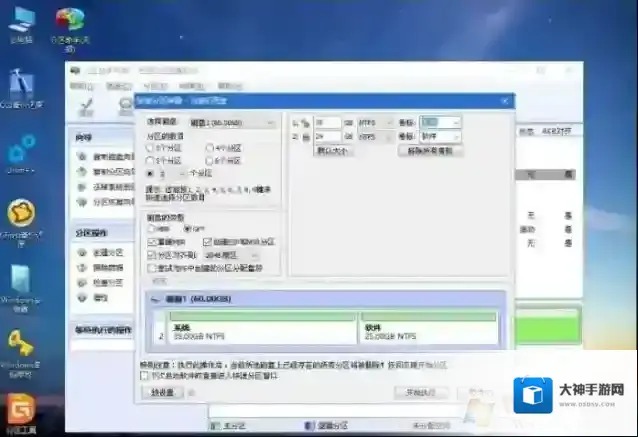Open the volume label dropdown for partition 2
The image size is (638, 437).
(x=441, y=136)
